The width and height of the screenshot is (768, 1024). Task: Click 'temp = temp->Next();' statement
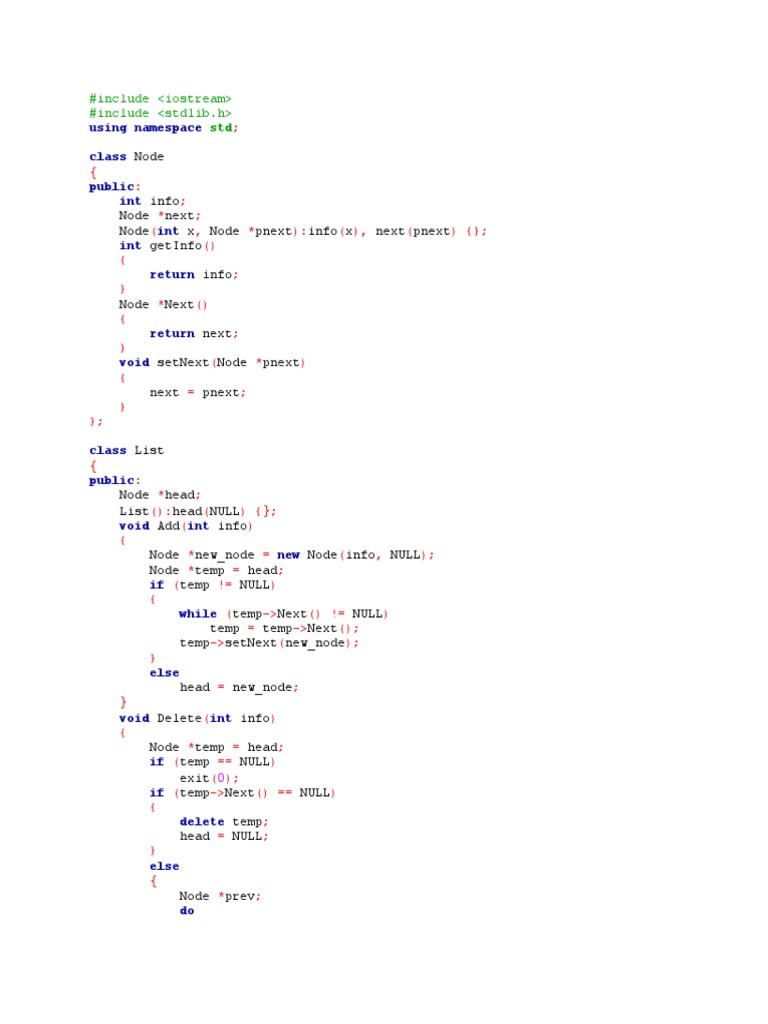click(284, 628)
